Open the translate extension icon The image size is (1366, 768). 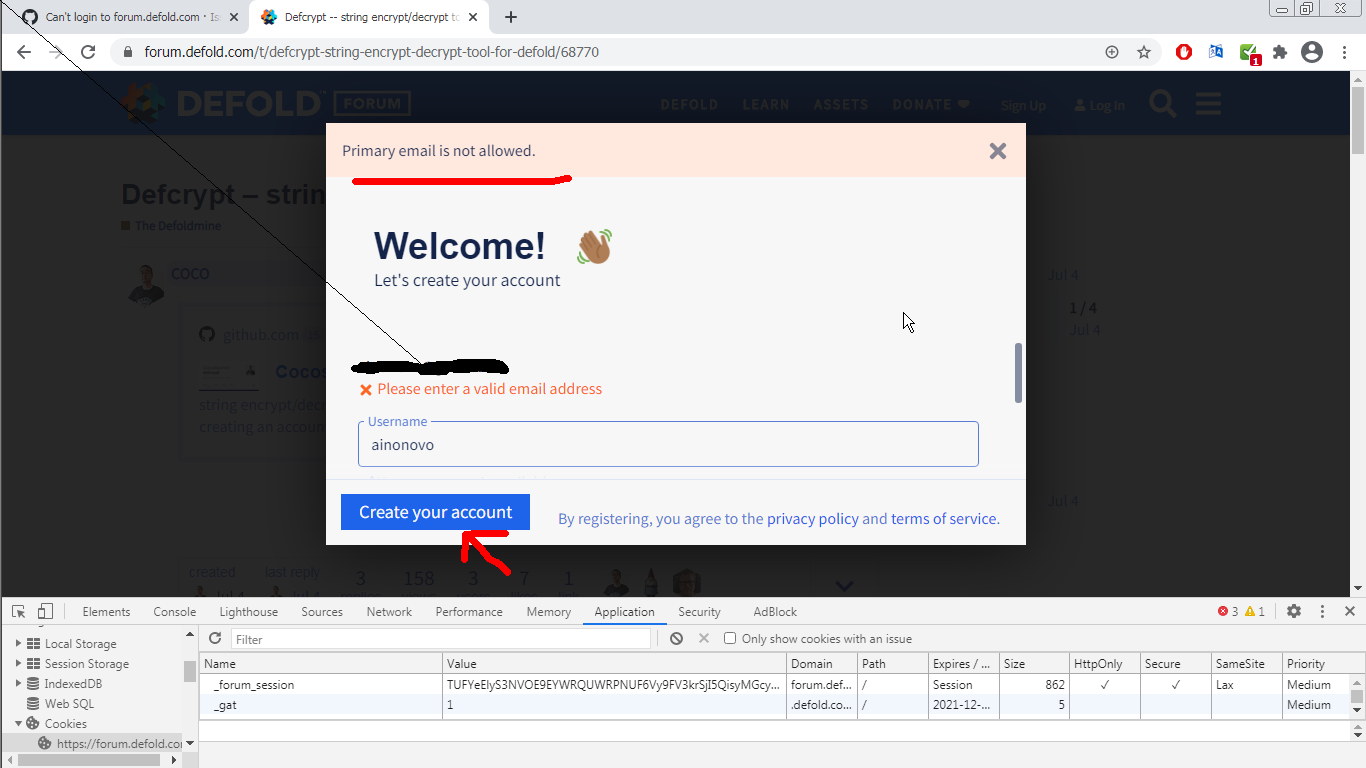tap(1216, 51)
